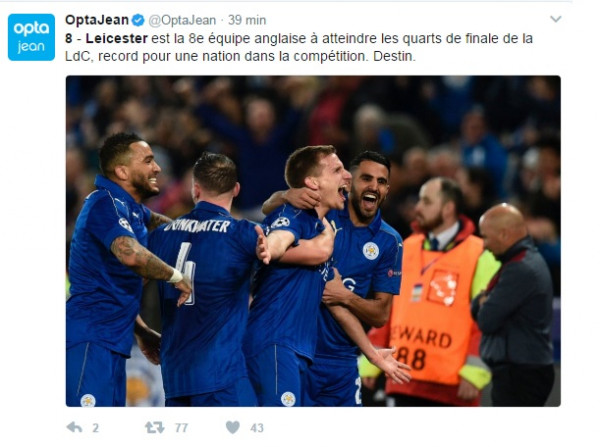This screenshot has height=447, width=600.
Task: Reply to the tweet with arrow icon
Action: 74,427
